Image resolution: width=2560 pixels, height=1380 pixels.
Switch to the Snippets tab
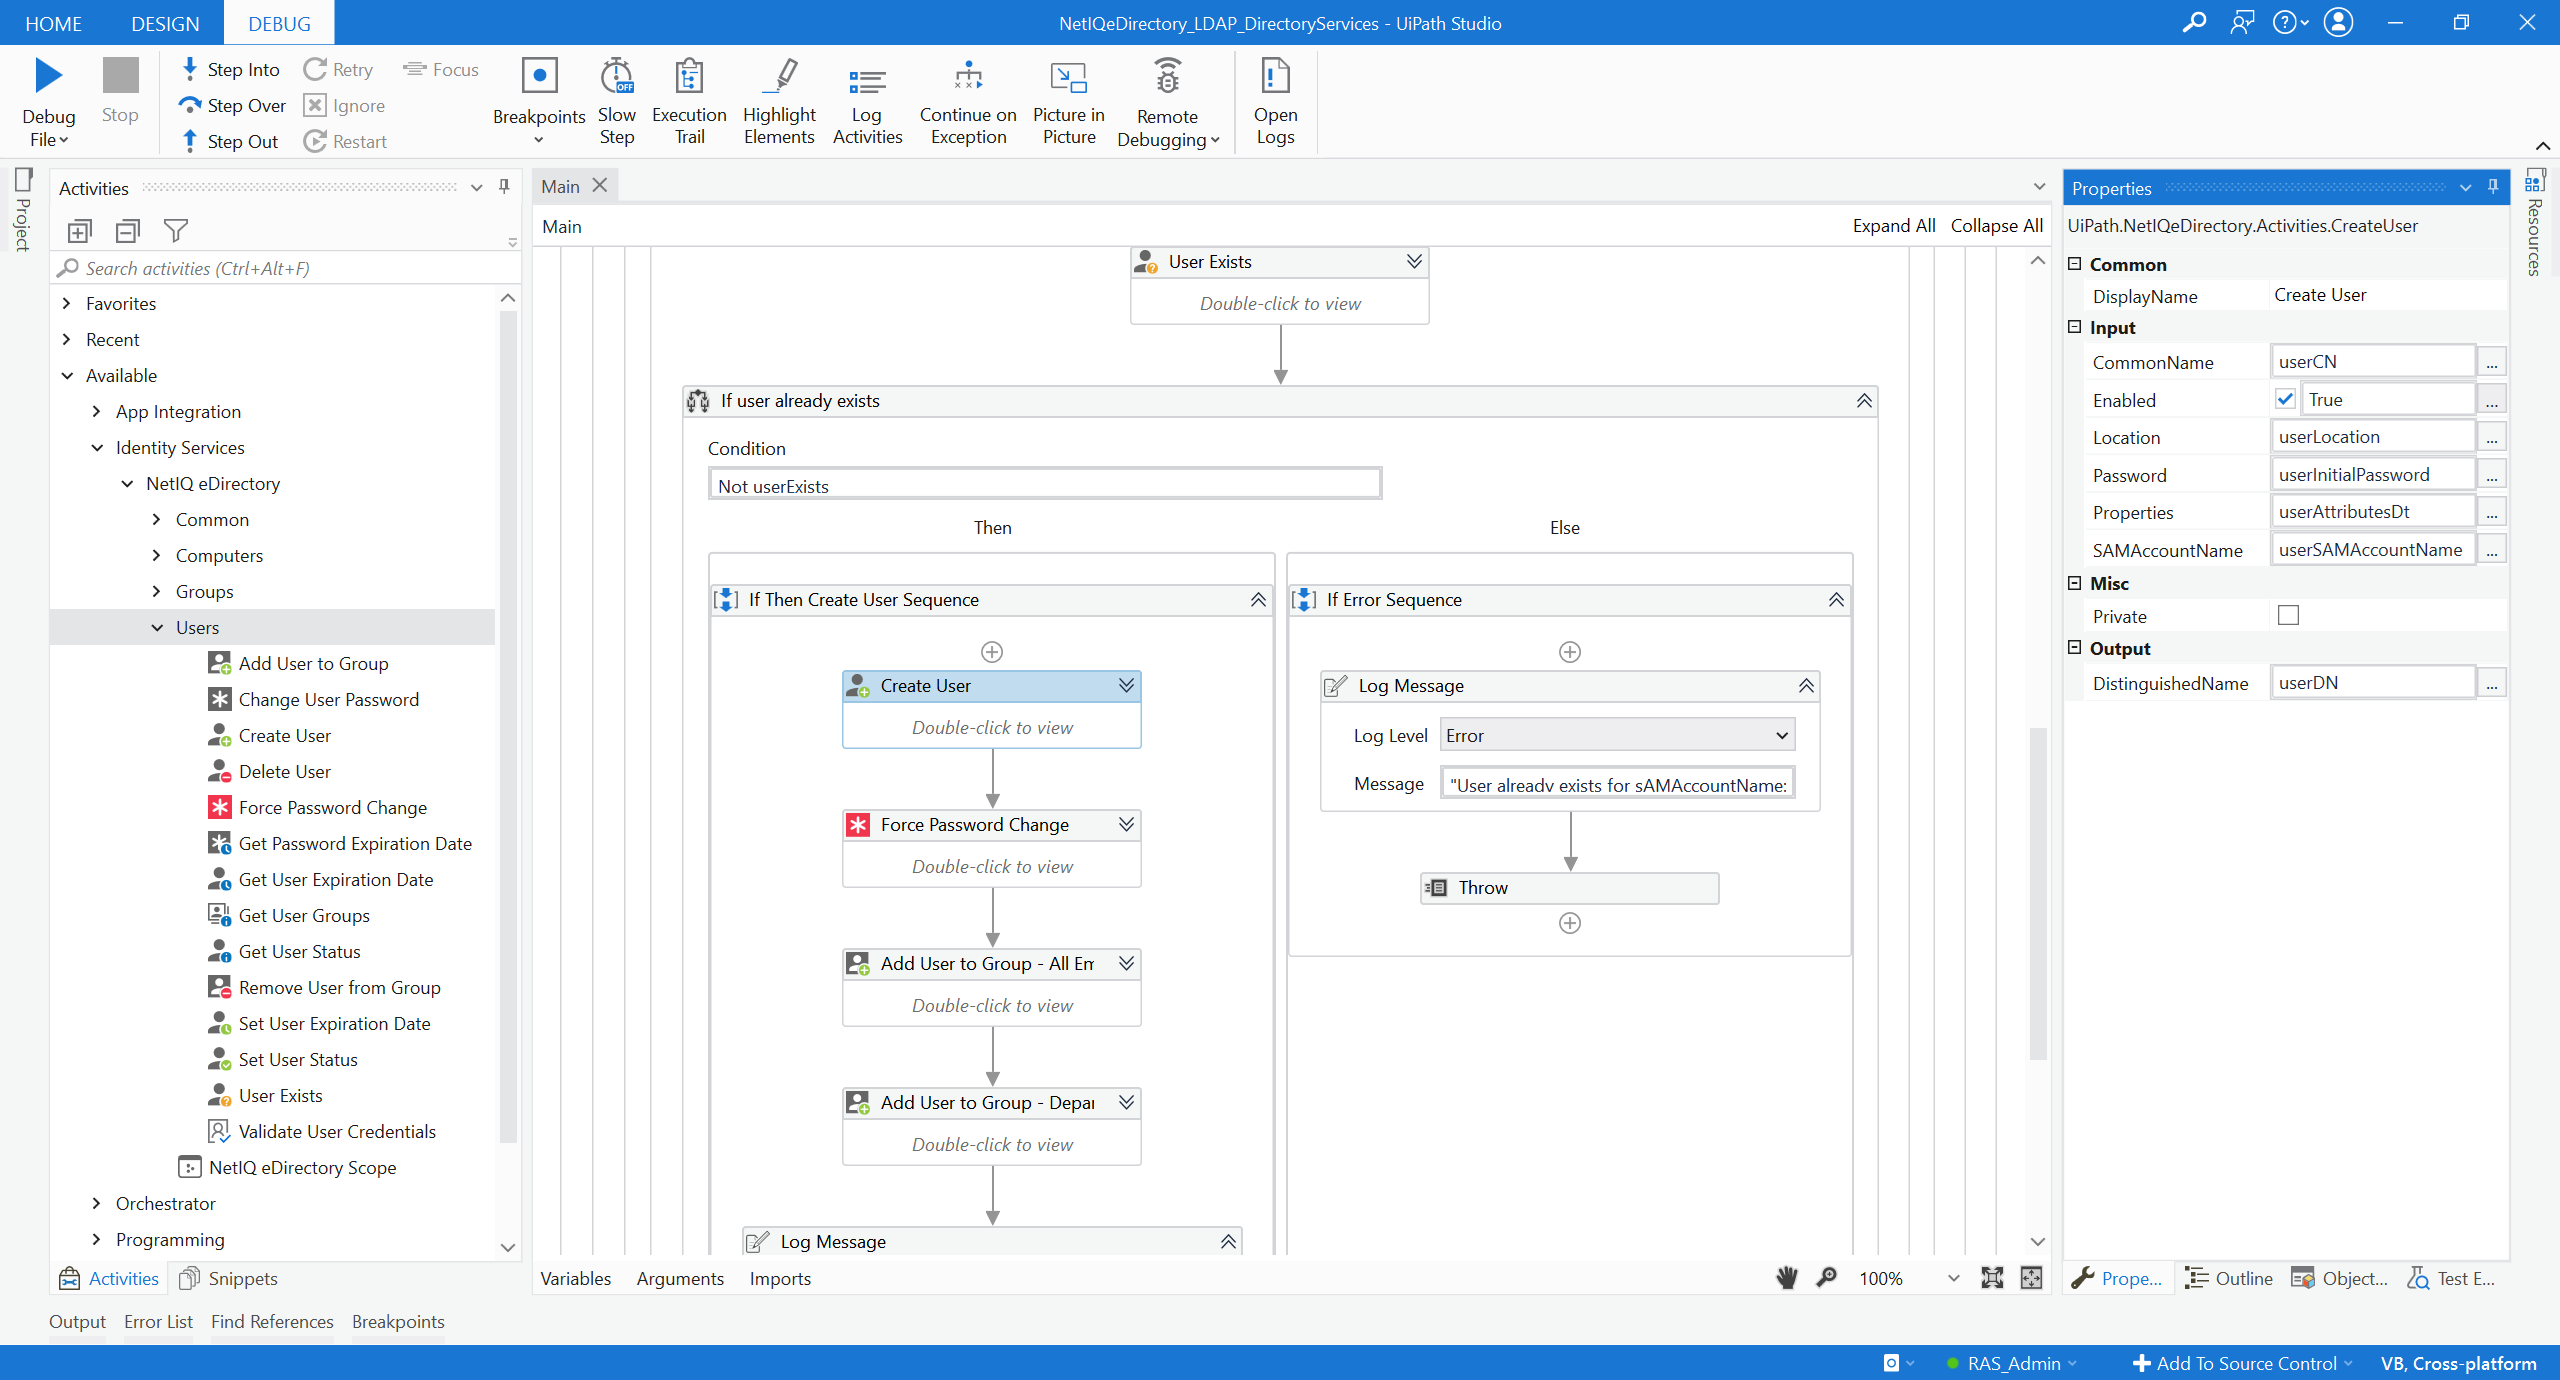(x=228, y=1278)
